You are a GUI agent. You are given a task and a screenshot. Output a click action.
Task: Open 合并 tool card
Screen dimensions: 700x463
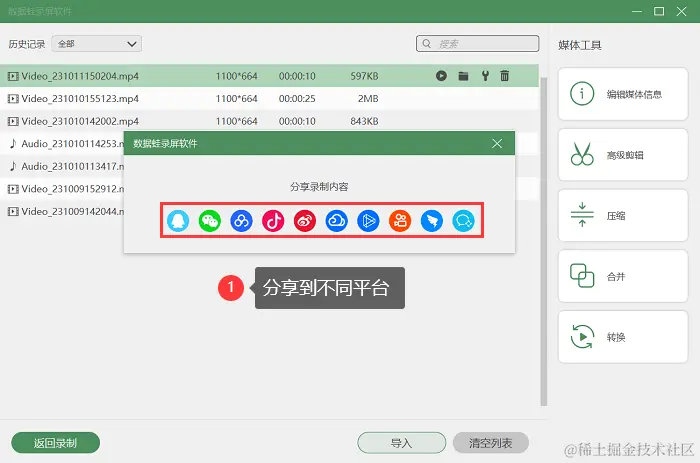(623, 276)
